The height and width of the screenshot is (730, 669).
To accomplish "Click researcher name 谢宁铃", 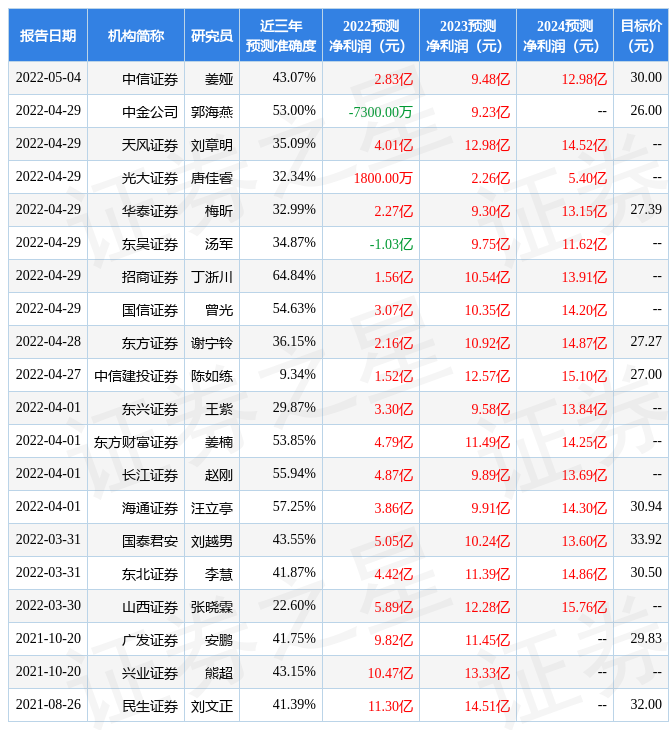I will (212, 343).
